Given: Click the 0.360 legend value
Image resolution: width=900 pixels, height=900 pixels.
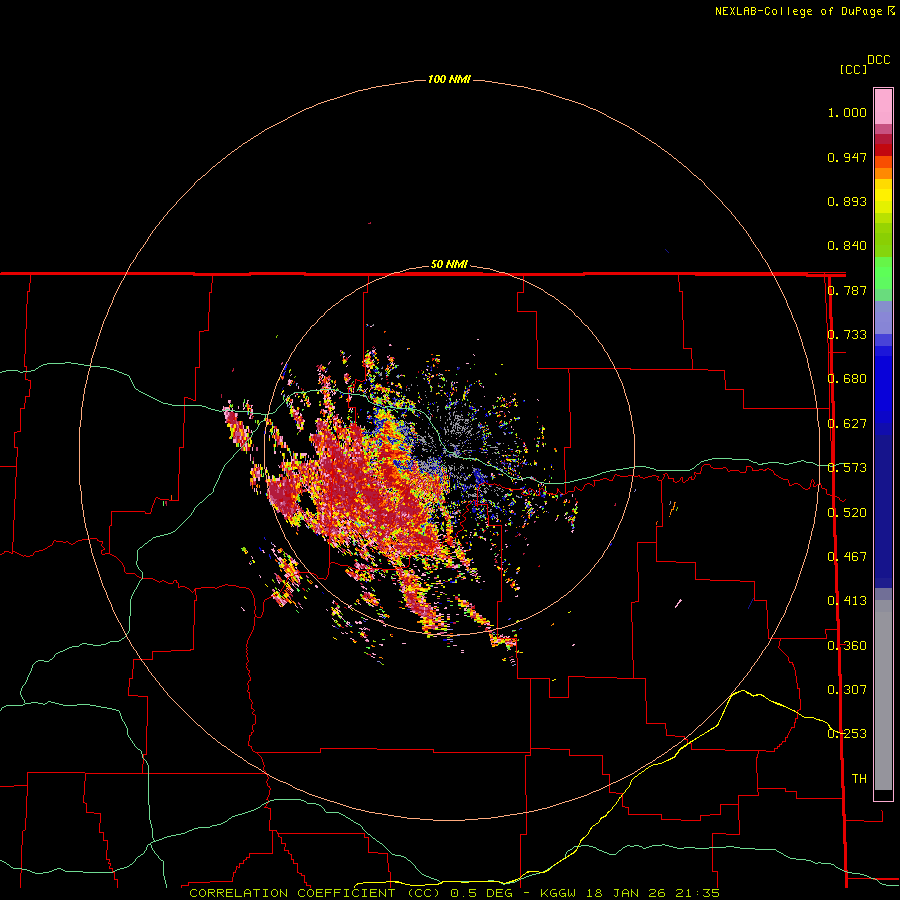Looking at the screenshot, I should (x=847, y=645).
